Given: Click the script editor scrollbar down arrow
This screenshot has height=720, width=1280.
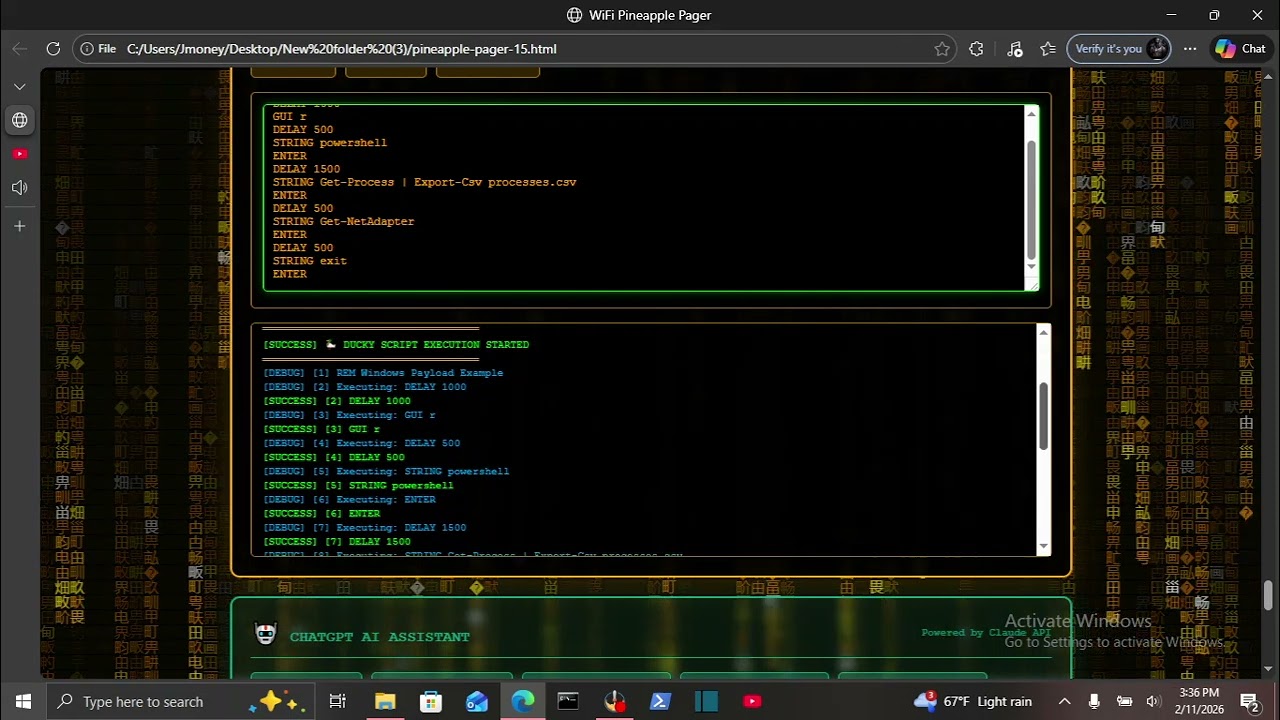Looking at the screenshot, I should 1032,267.
